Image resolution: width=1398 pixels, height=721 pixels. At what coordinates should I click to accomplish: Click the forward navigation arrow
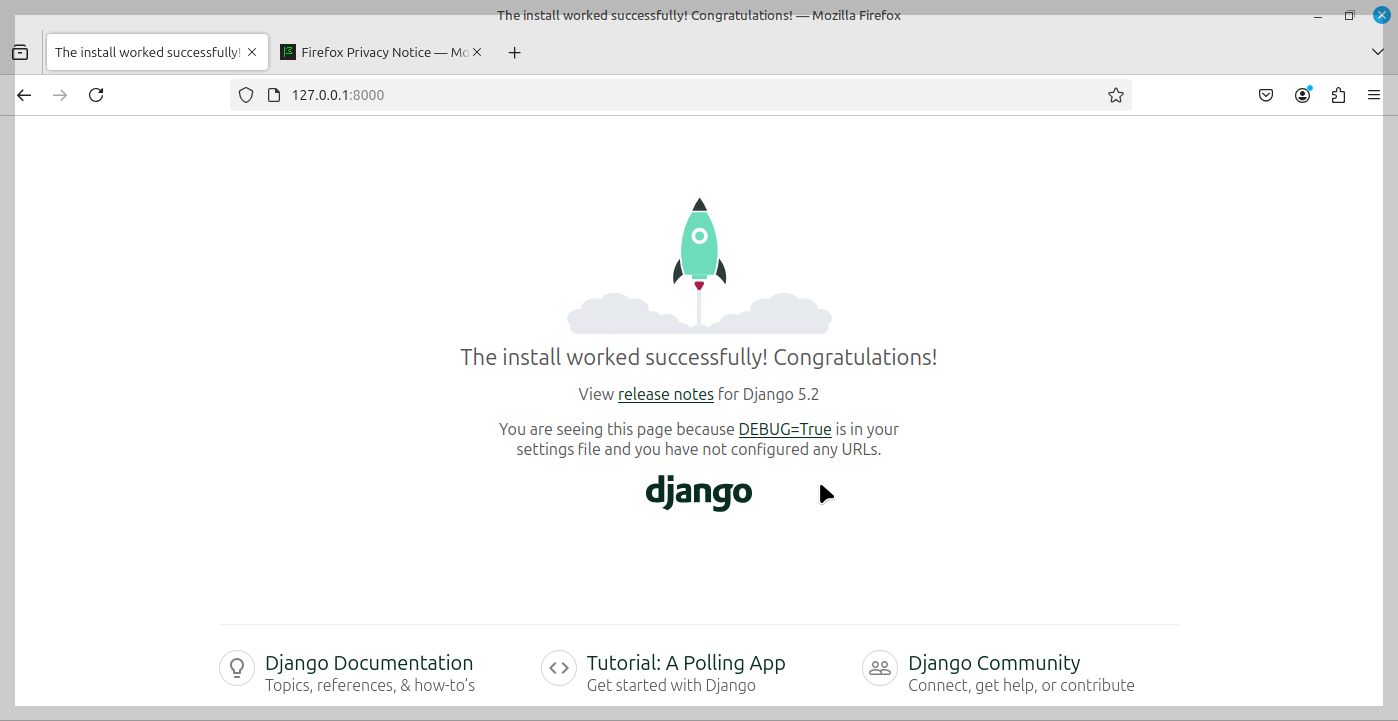pos(60,95)
